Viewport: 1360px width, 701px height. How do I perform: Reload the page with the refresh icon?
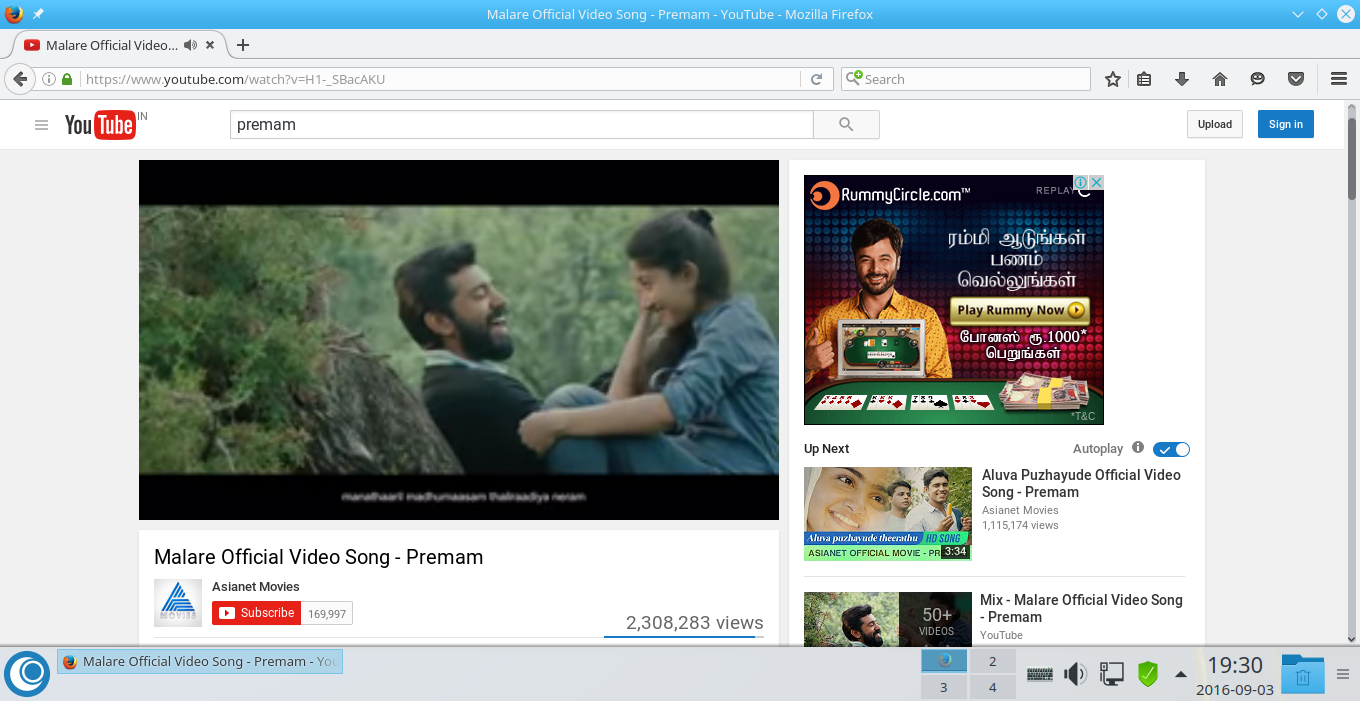pyautogui.click(x=816, y=79)
